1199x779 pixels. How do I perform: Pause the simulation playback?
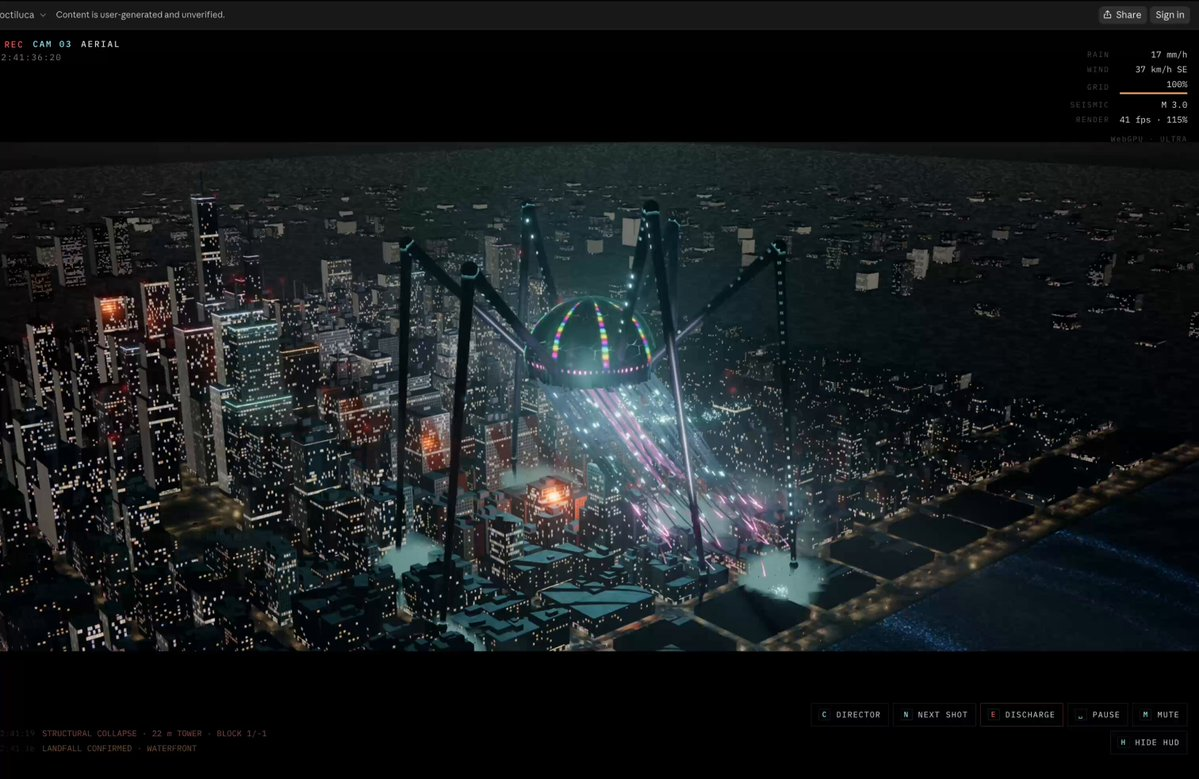point(1097,715)
